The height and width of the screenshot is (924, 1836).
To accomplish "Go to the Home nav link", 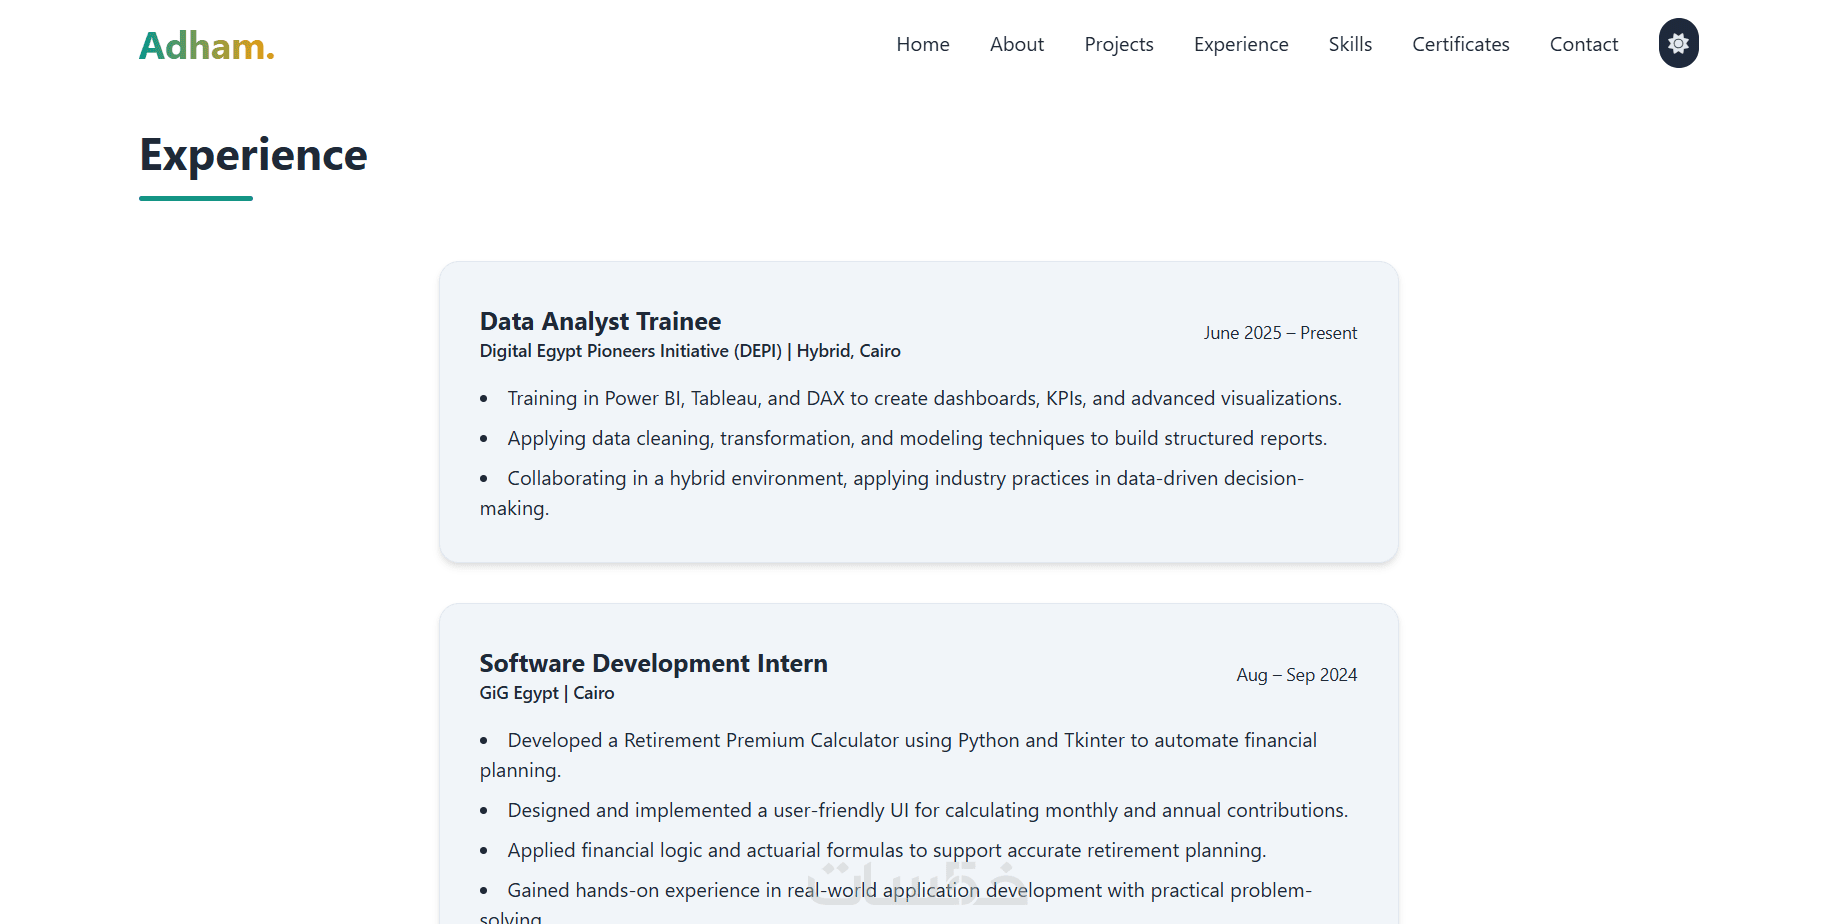I will point(922,45).
